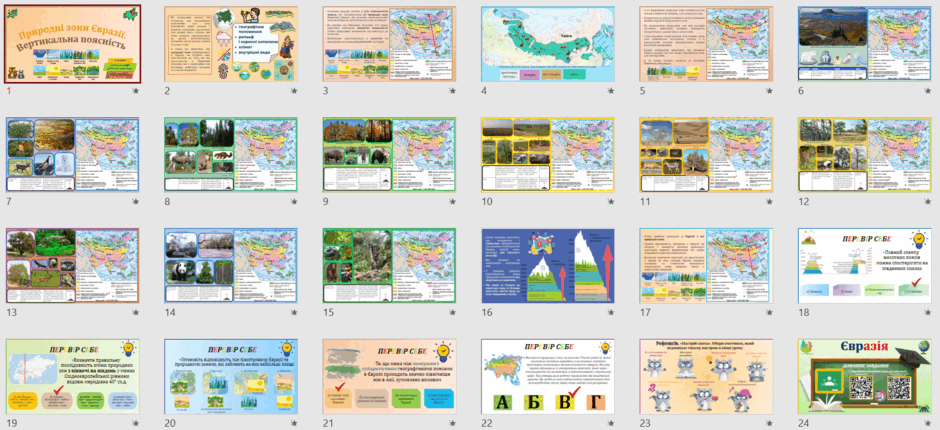Select slide 10 yellow-bordered steppe thumbnail
940x430 pixels.
tap(547, 155)
